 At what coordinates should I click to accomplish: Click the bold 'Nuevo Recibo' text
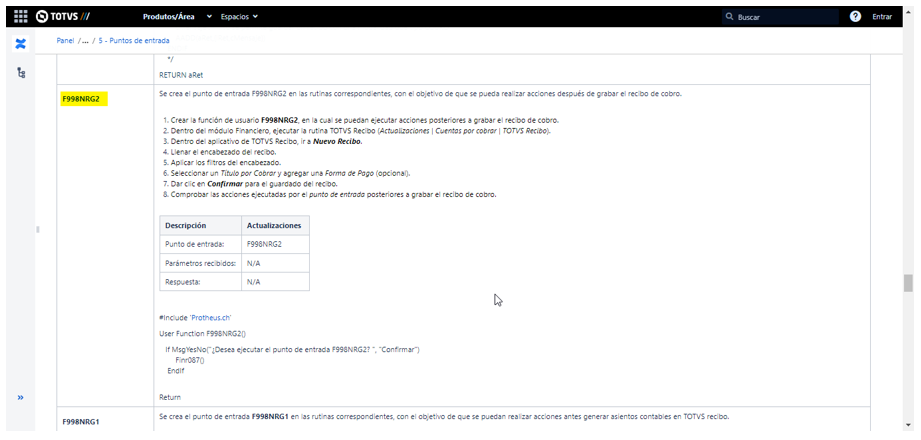[337, 142]
